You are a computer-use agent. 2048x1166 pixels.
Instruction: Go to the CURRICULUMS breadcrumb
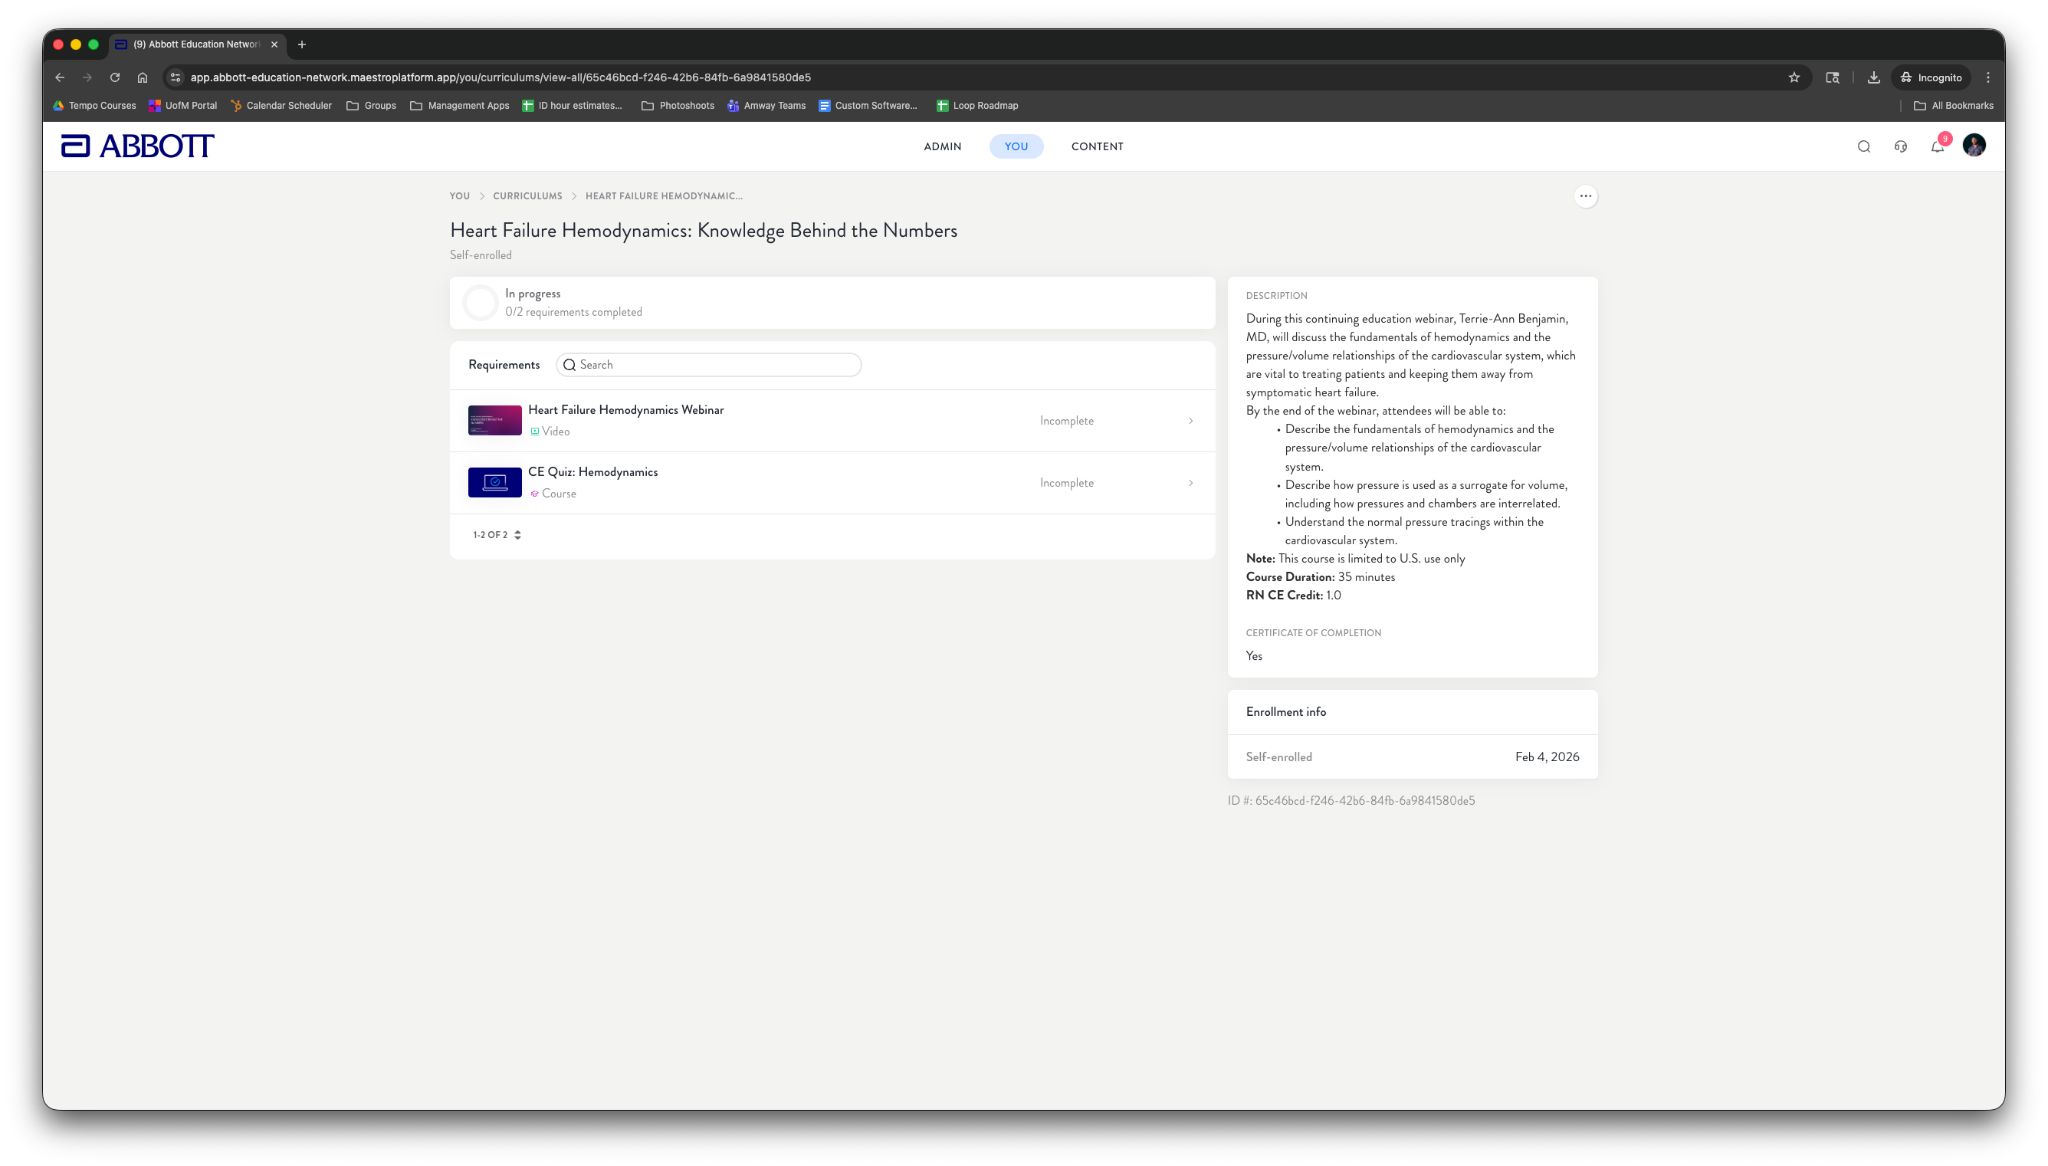tap(527, 196)
